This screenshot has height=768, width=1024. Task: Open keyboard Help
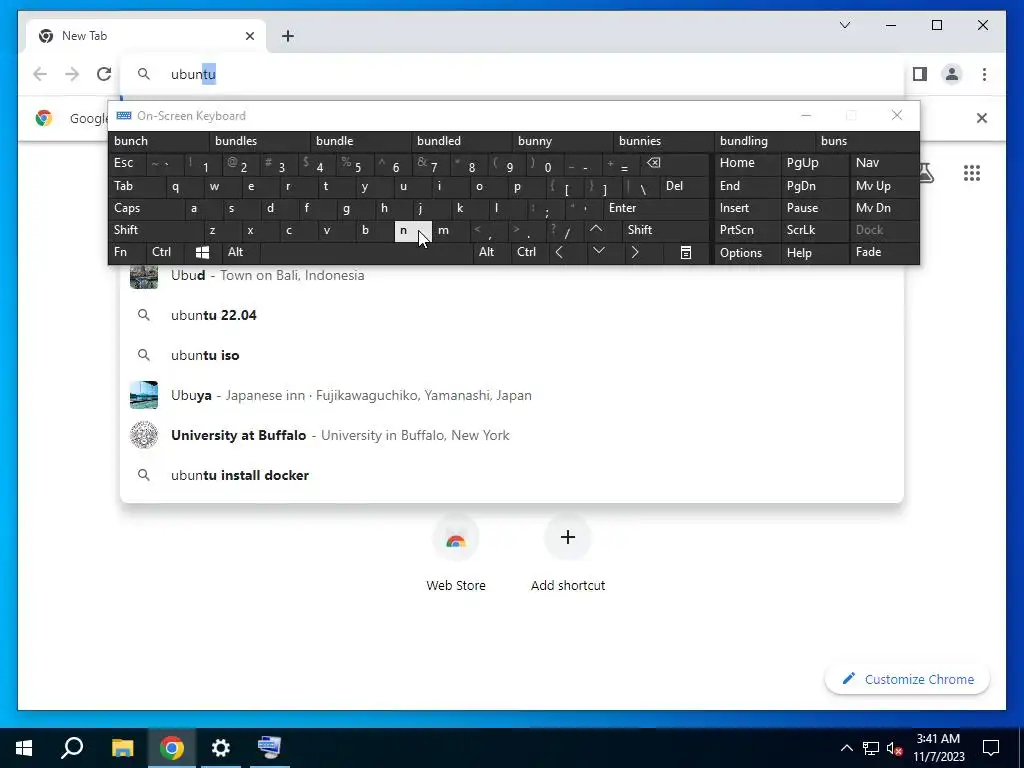click(814, 253)
